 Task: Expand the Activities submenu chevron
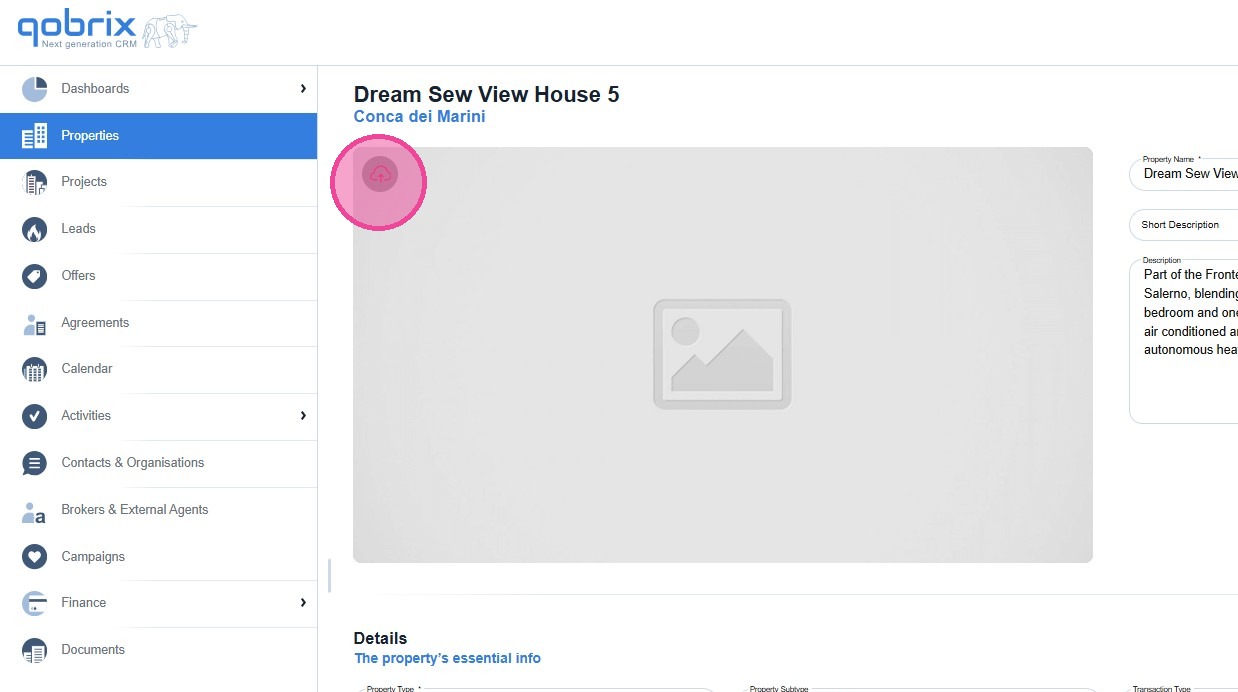click(x=303, y=416)
